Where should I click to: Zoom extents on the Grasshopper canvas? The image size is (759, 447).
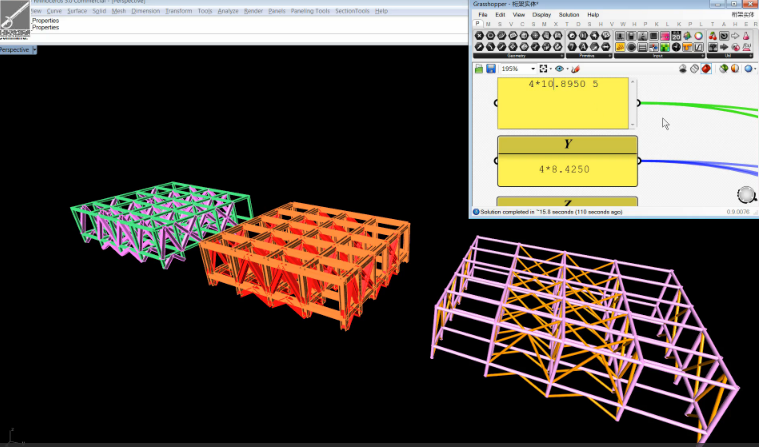click(x=543, y=69)
